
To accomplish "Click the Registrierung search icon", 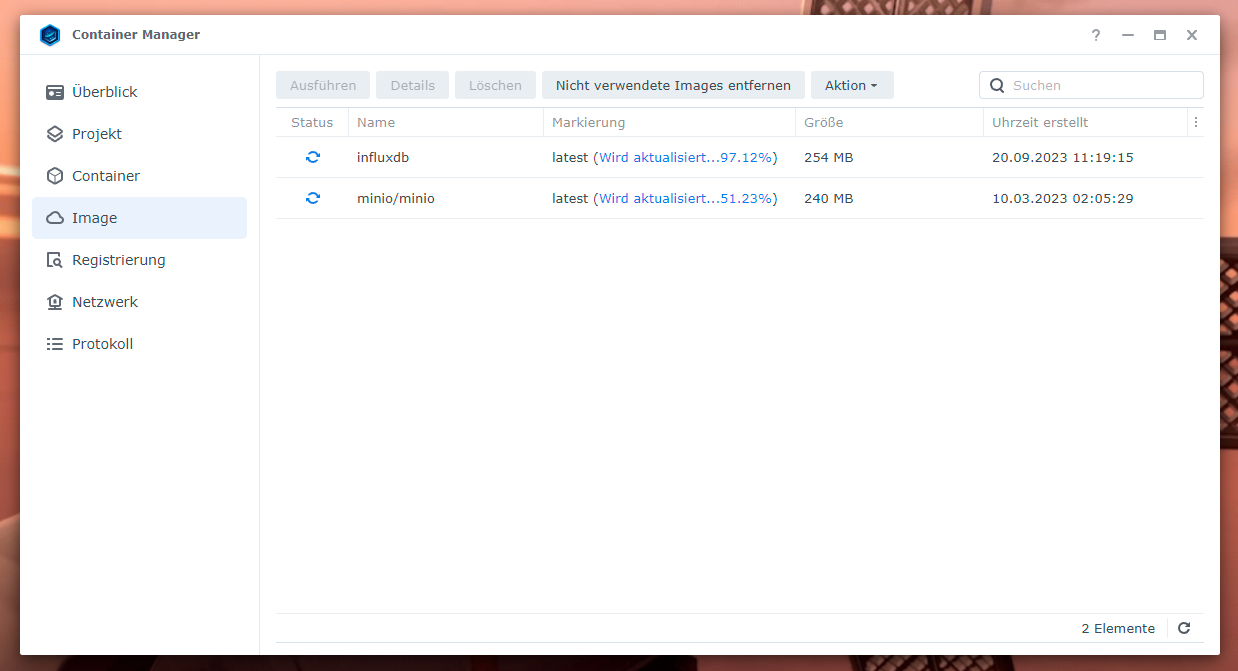I will click(x=55, y=260).
